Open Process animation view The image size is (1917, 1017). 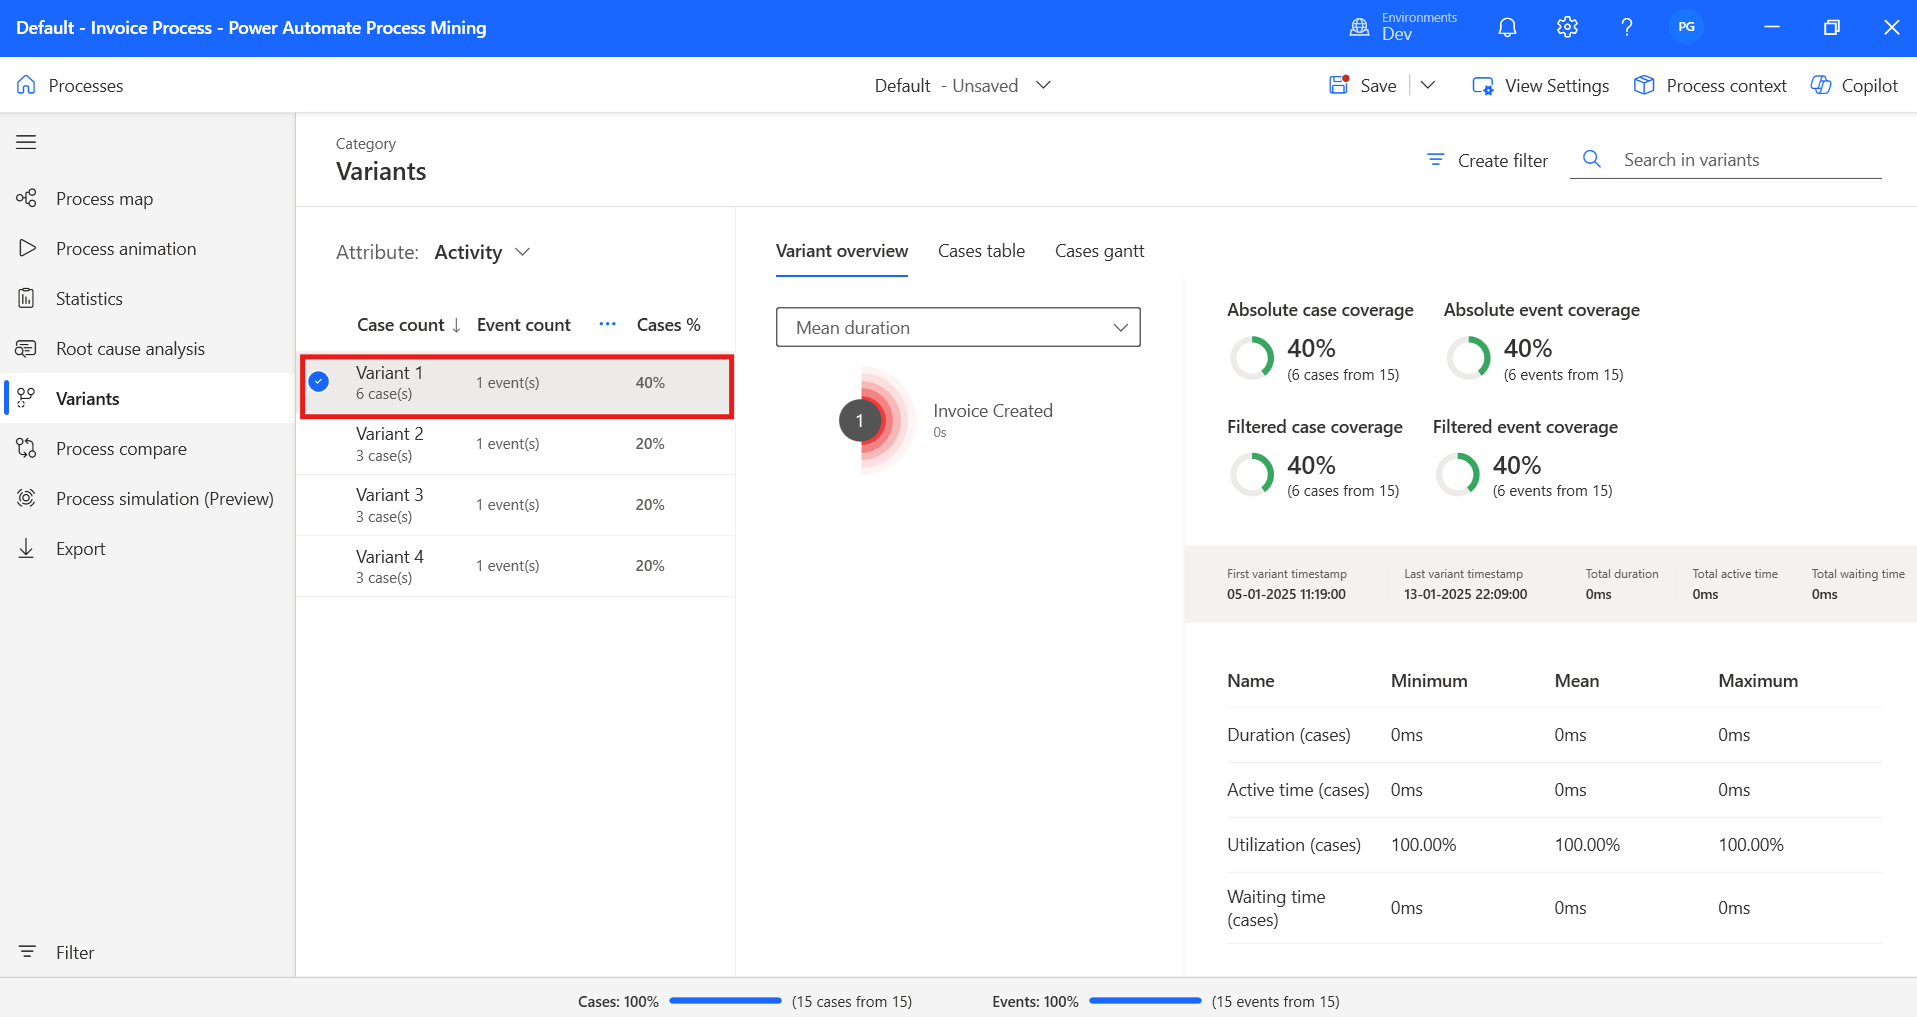126,249
